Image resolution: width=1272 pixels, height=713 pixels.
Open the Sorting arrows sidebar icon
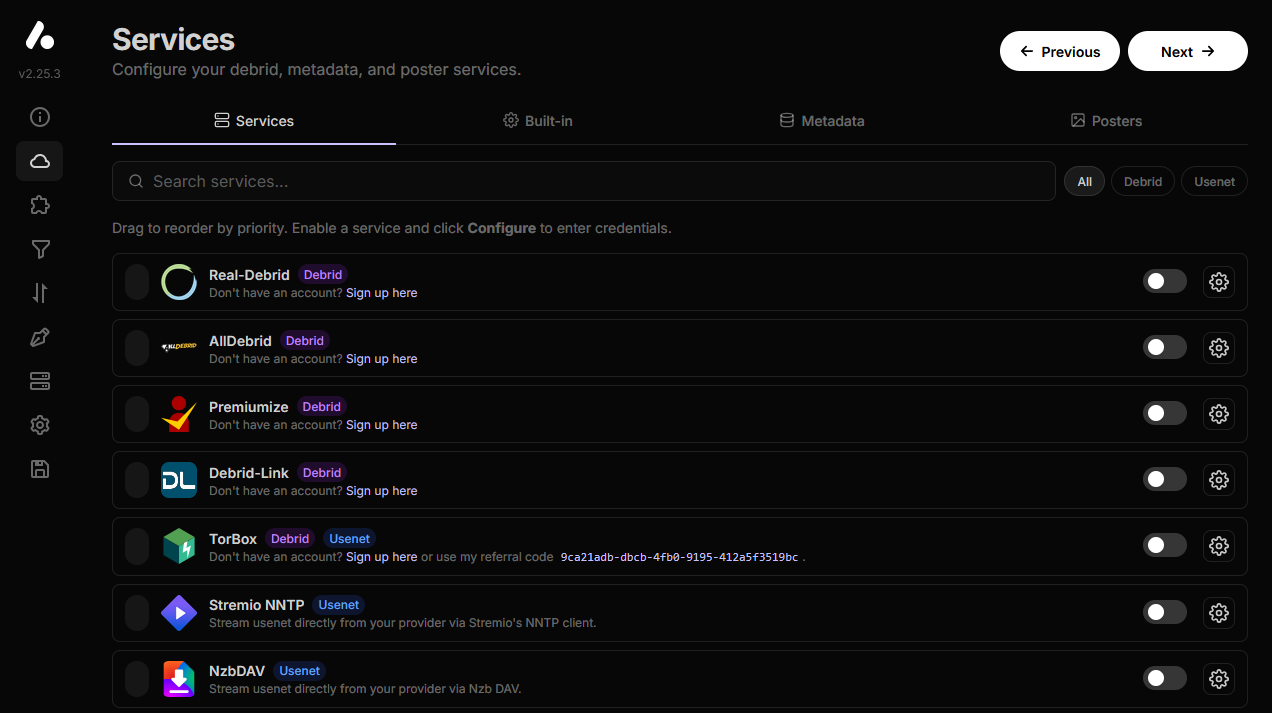pyautogui.click(x=39, y=293)
